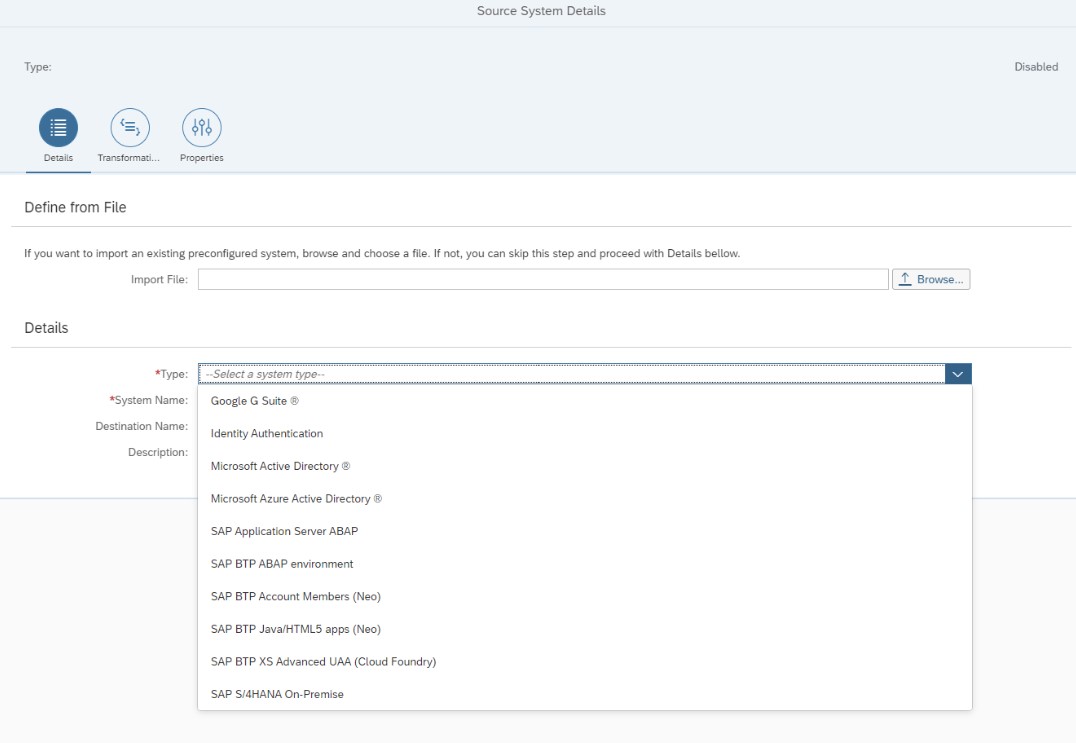Pick Microsoft Active Directory option
The image size is (1076, 743).
point(585,466)
